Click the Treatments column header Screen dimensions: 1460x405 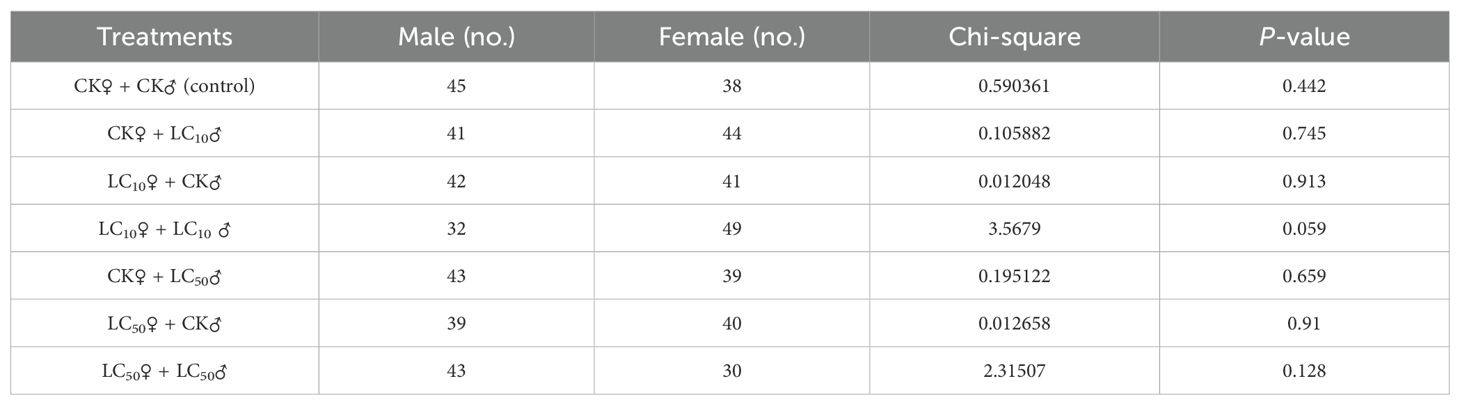165,38
